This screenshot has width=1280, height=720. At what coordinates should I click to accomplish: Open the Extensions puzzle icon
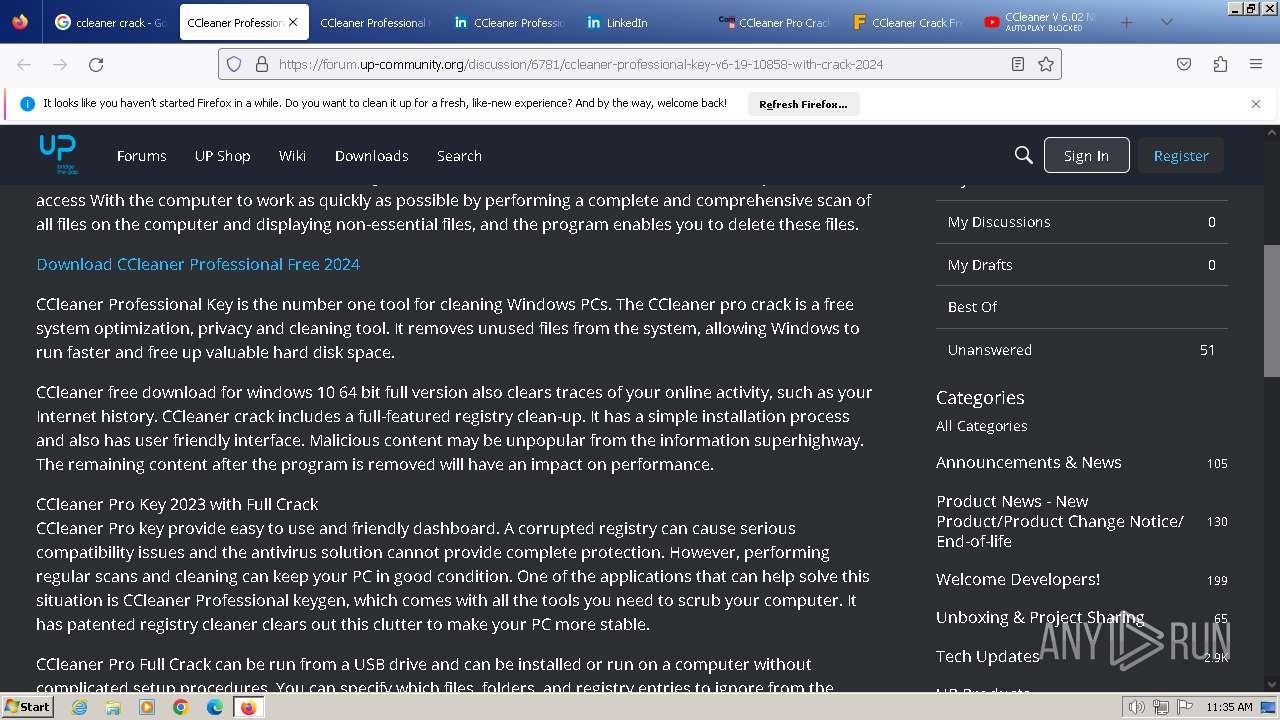point(1220,64)
